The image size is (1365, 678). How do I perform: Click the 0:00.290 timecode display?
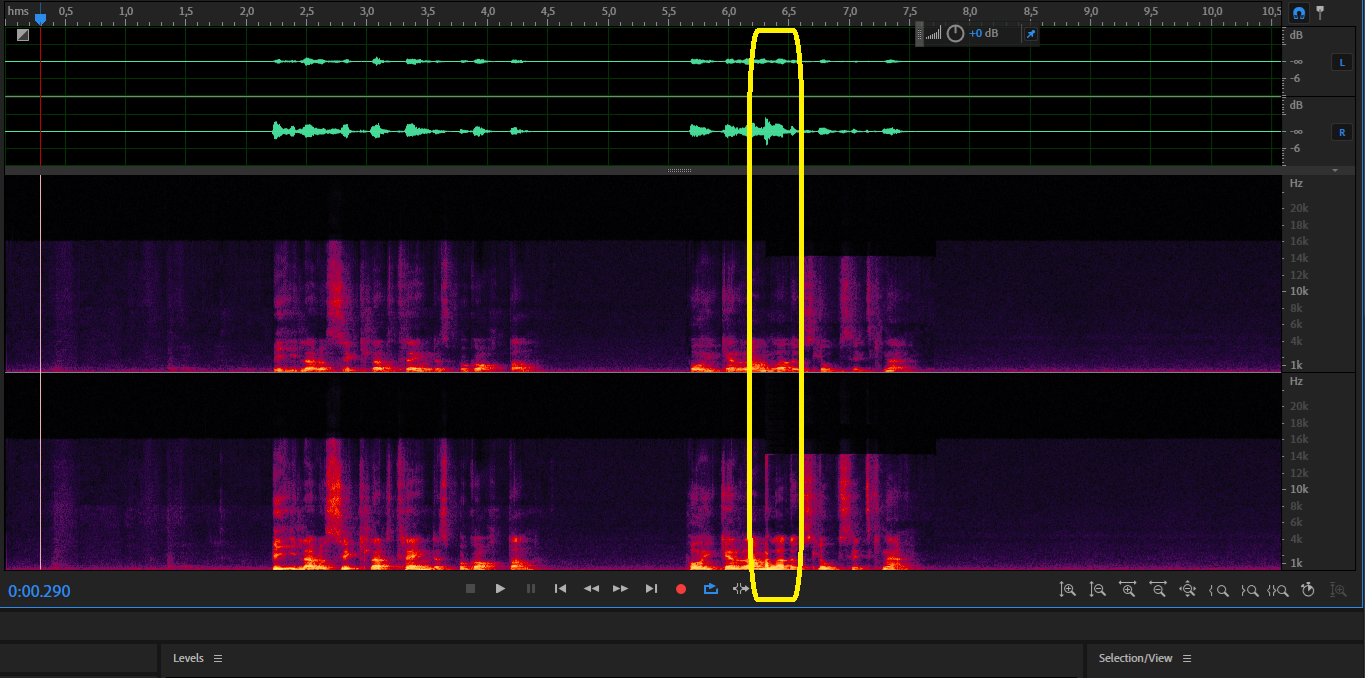(x=40, y=591)
